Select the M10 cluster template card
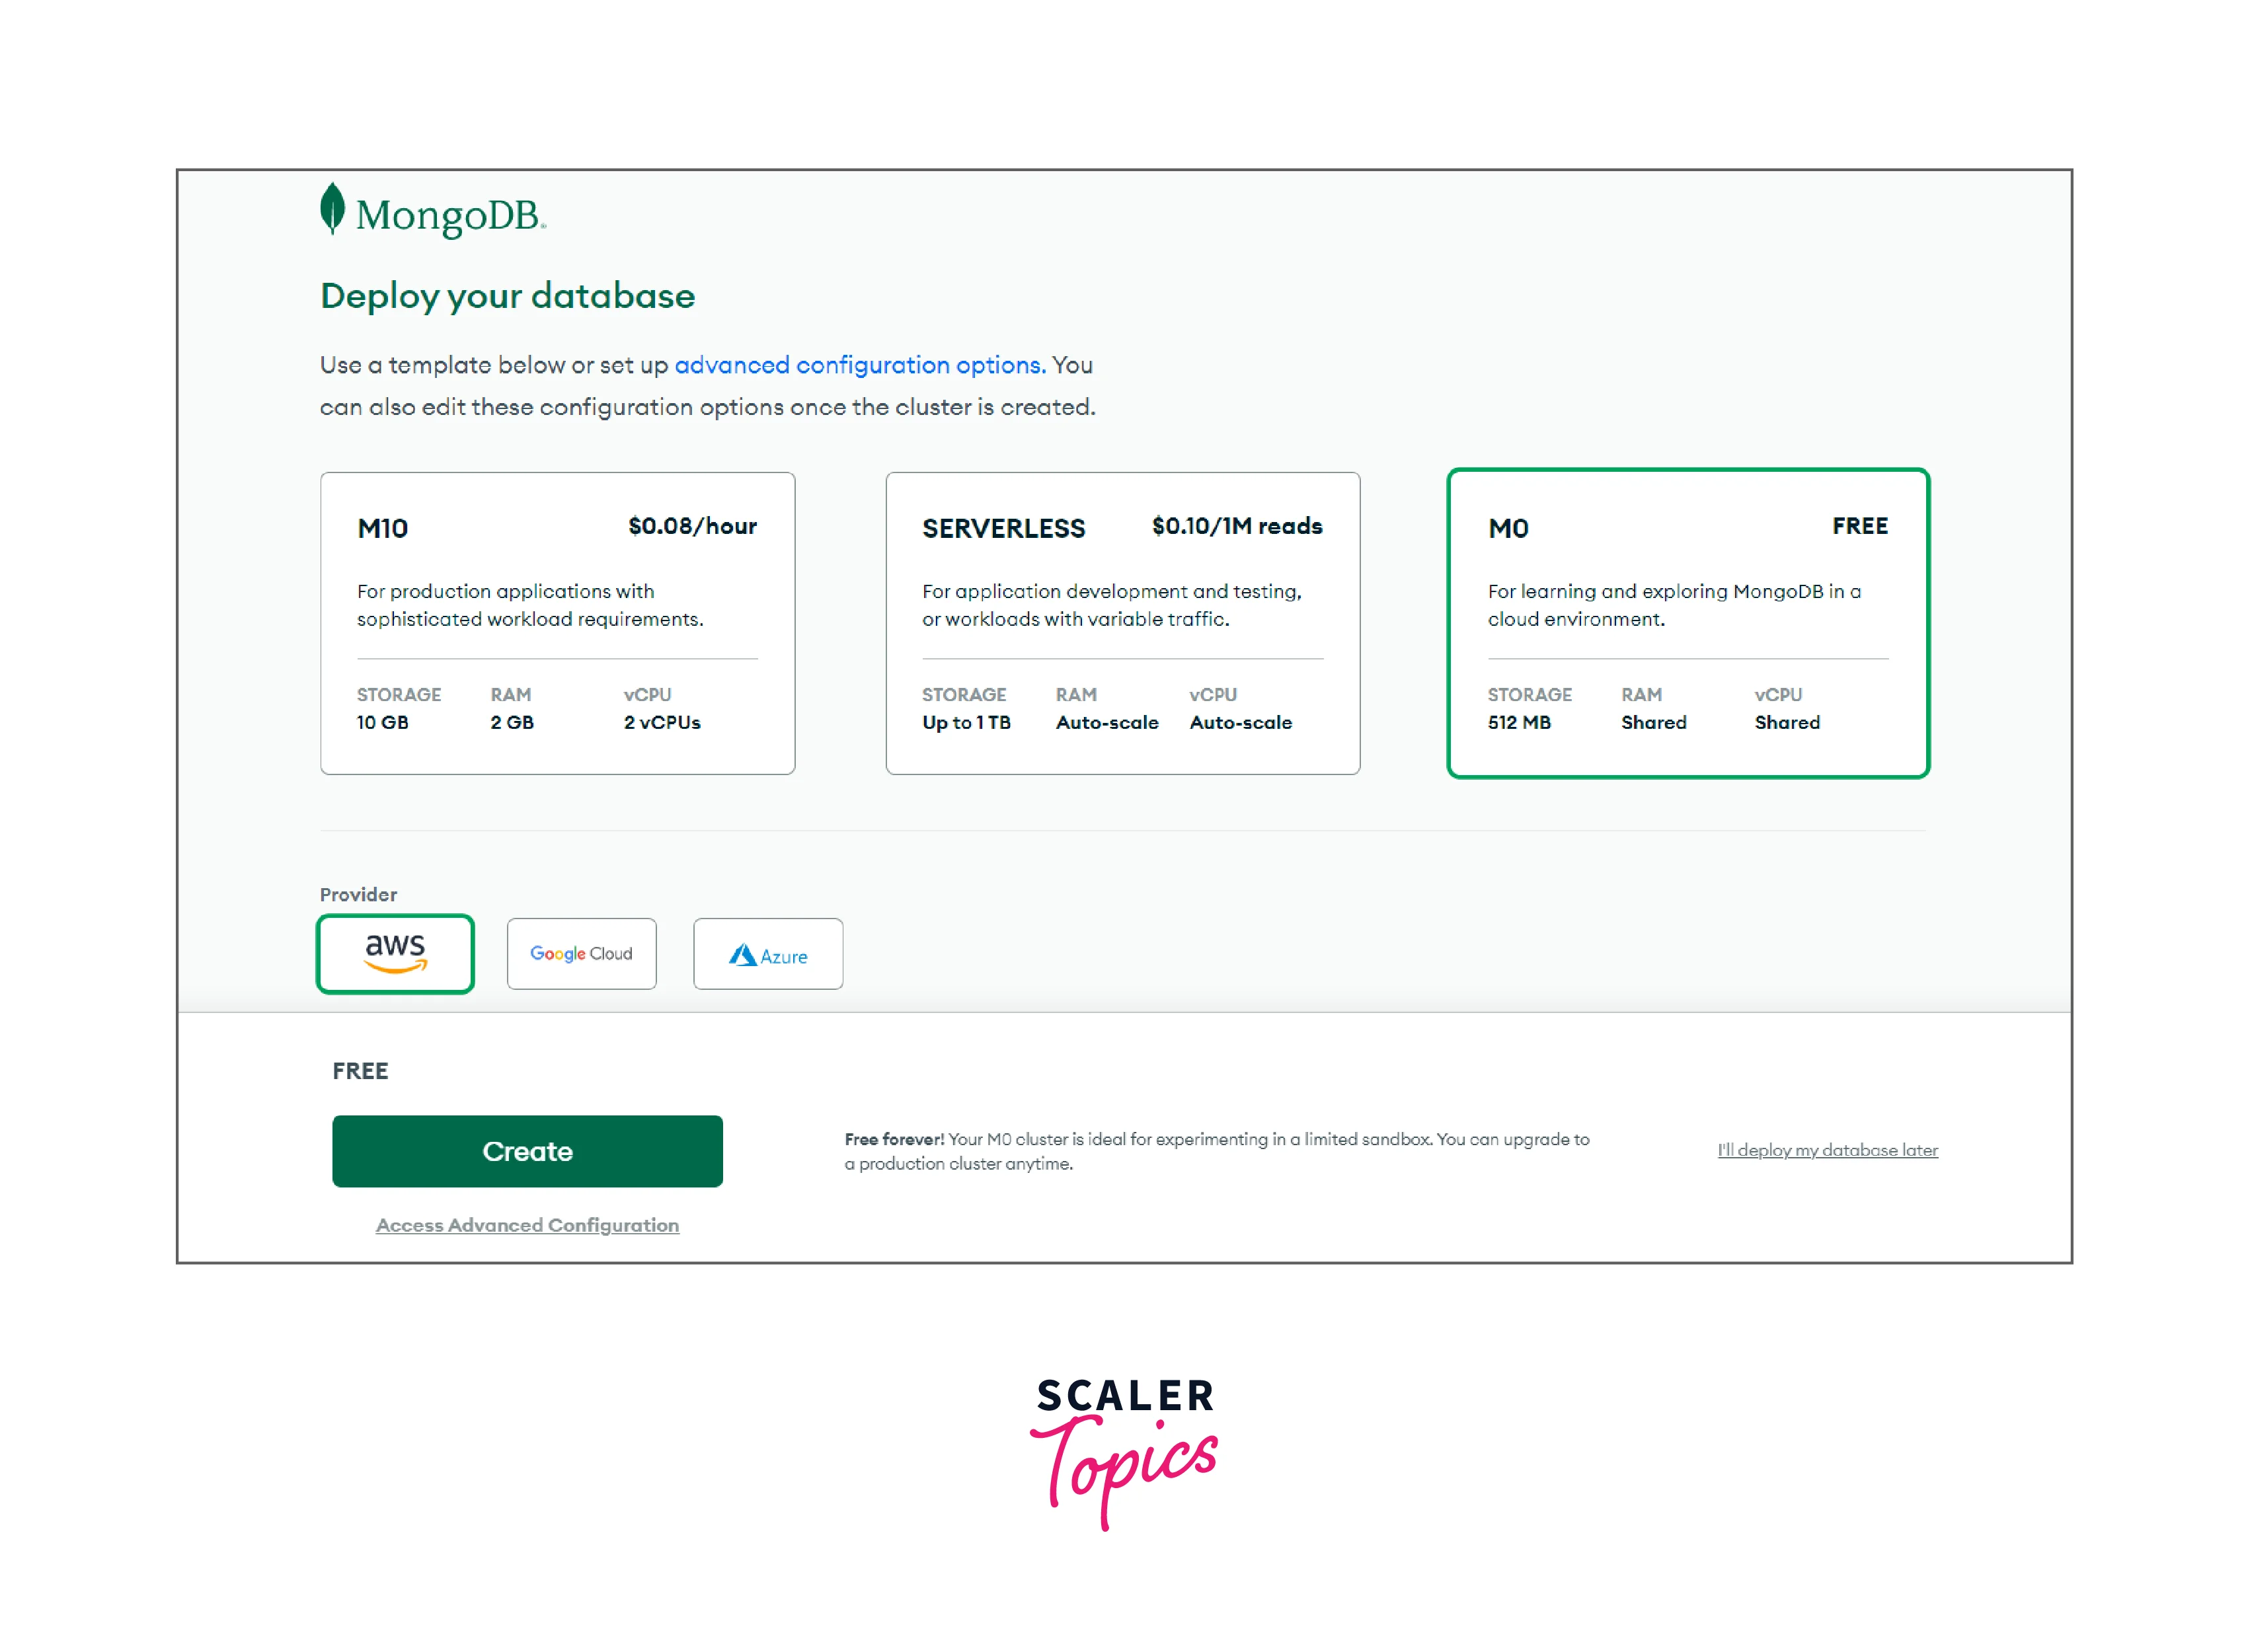 point(557,623)
